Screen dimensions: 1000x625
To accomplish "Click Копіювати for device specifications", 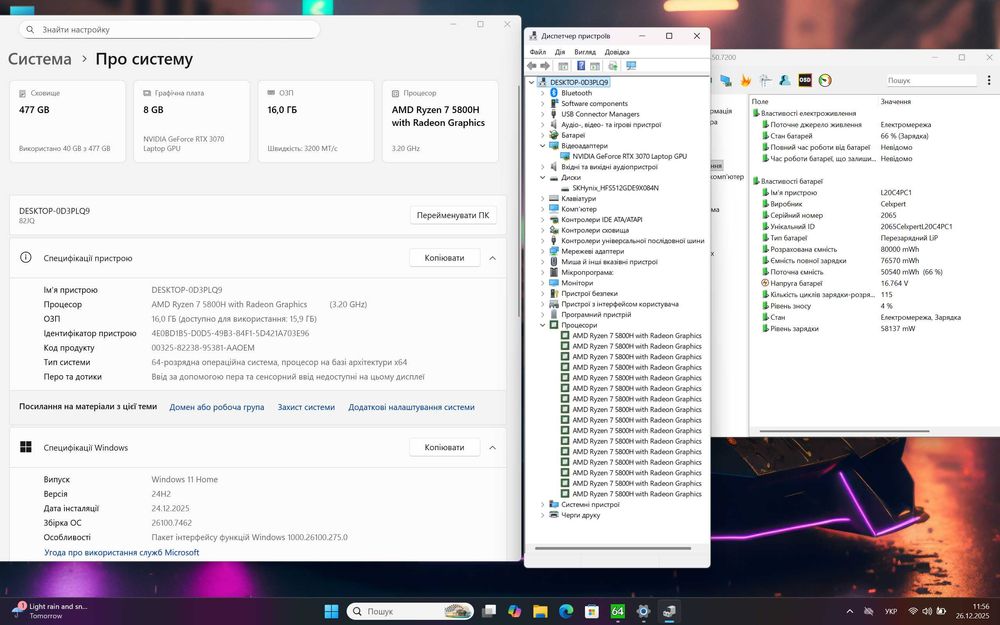I will coord(445,258).
